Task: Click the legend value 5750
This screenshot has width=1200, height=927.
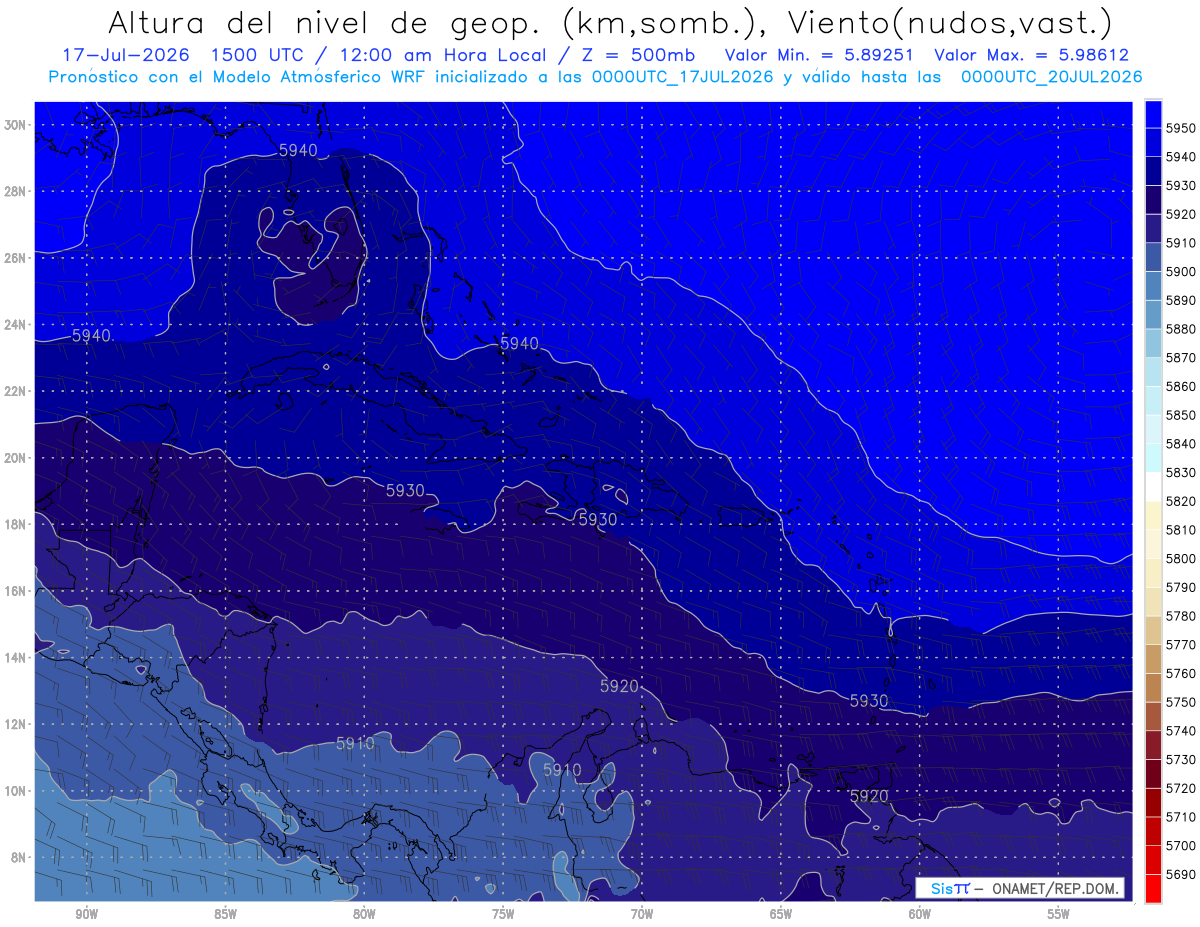Action: (1181, 702)
